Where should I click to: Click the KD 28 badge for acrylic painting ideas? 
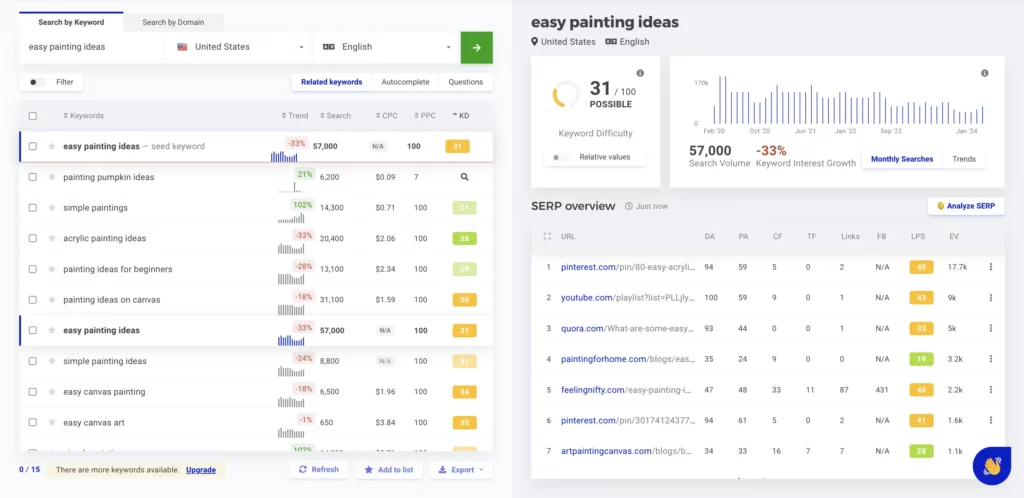(x=464, y=238)
